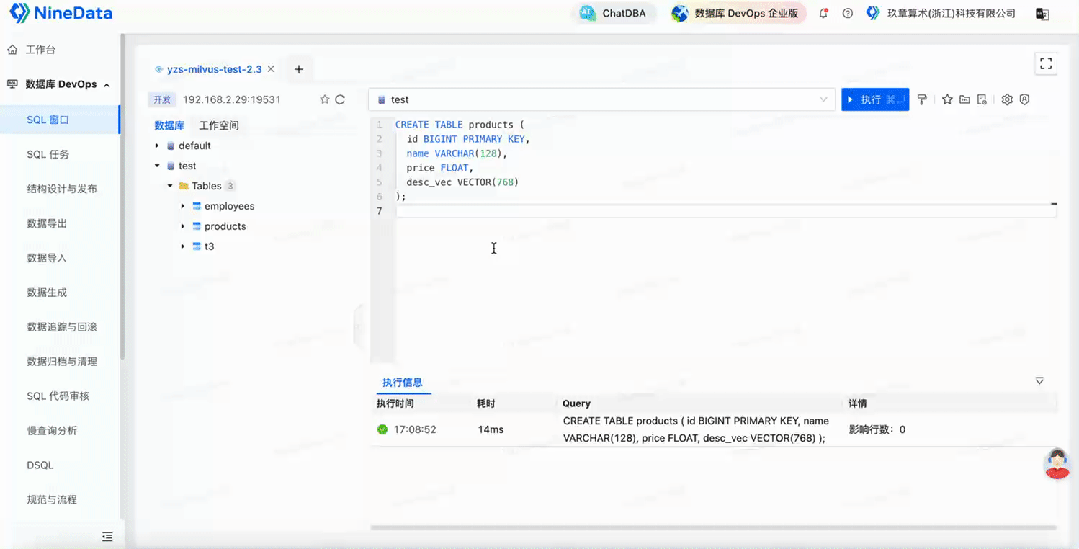The width and height of the screenshot is (1079, 549).
Task: Click the 执行时间 column header
Action: pos(395,404)
